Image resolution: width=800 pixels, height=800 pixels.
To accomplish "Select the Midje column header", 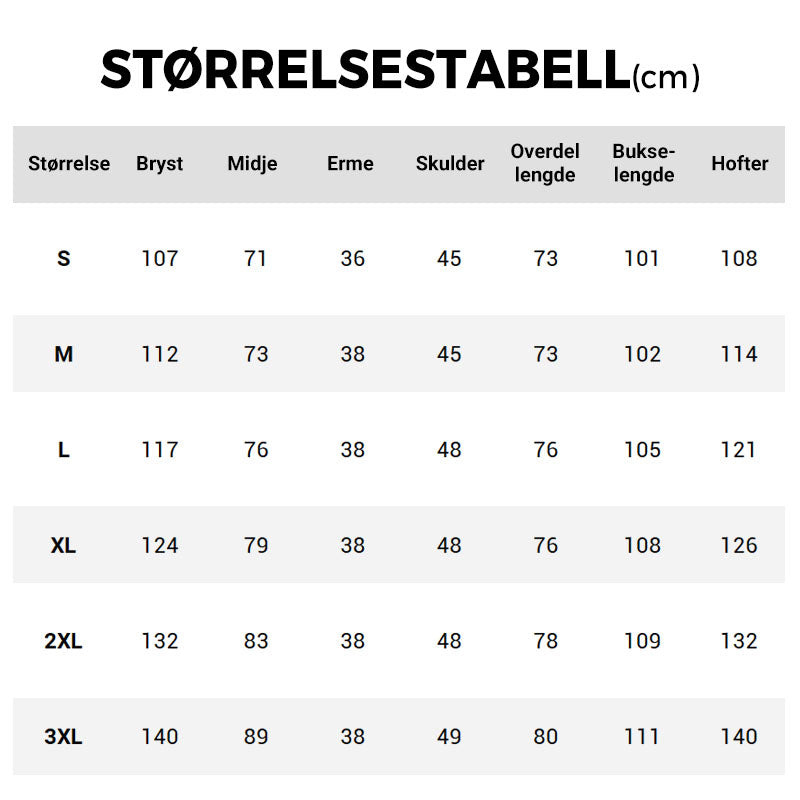I will click(x=252, y=164).
